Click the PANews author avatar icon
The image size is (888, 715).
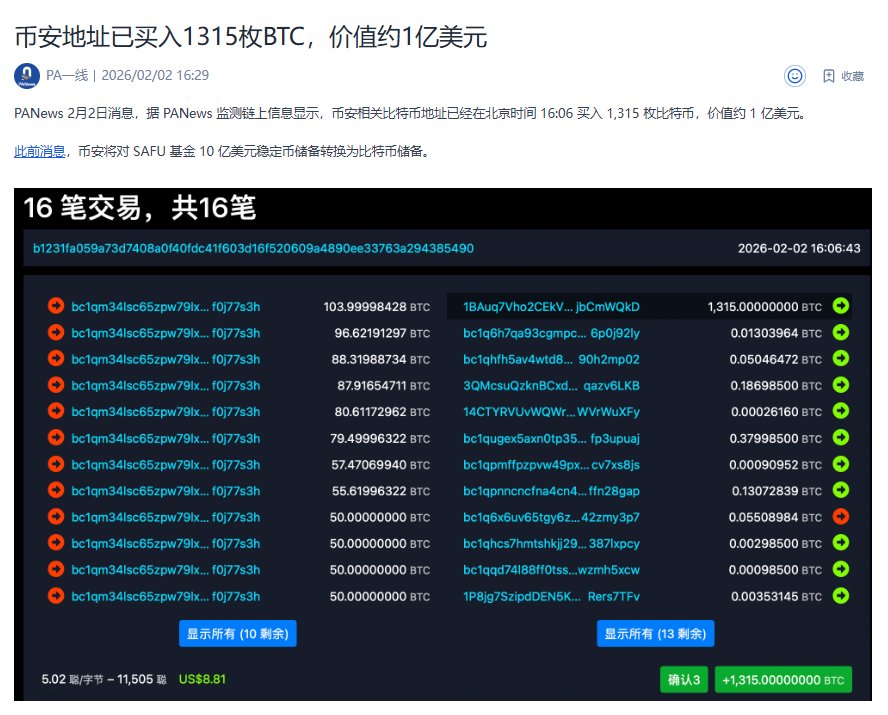[x=27, y=75]
